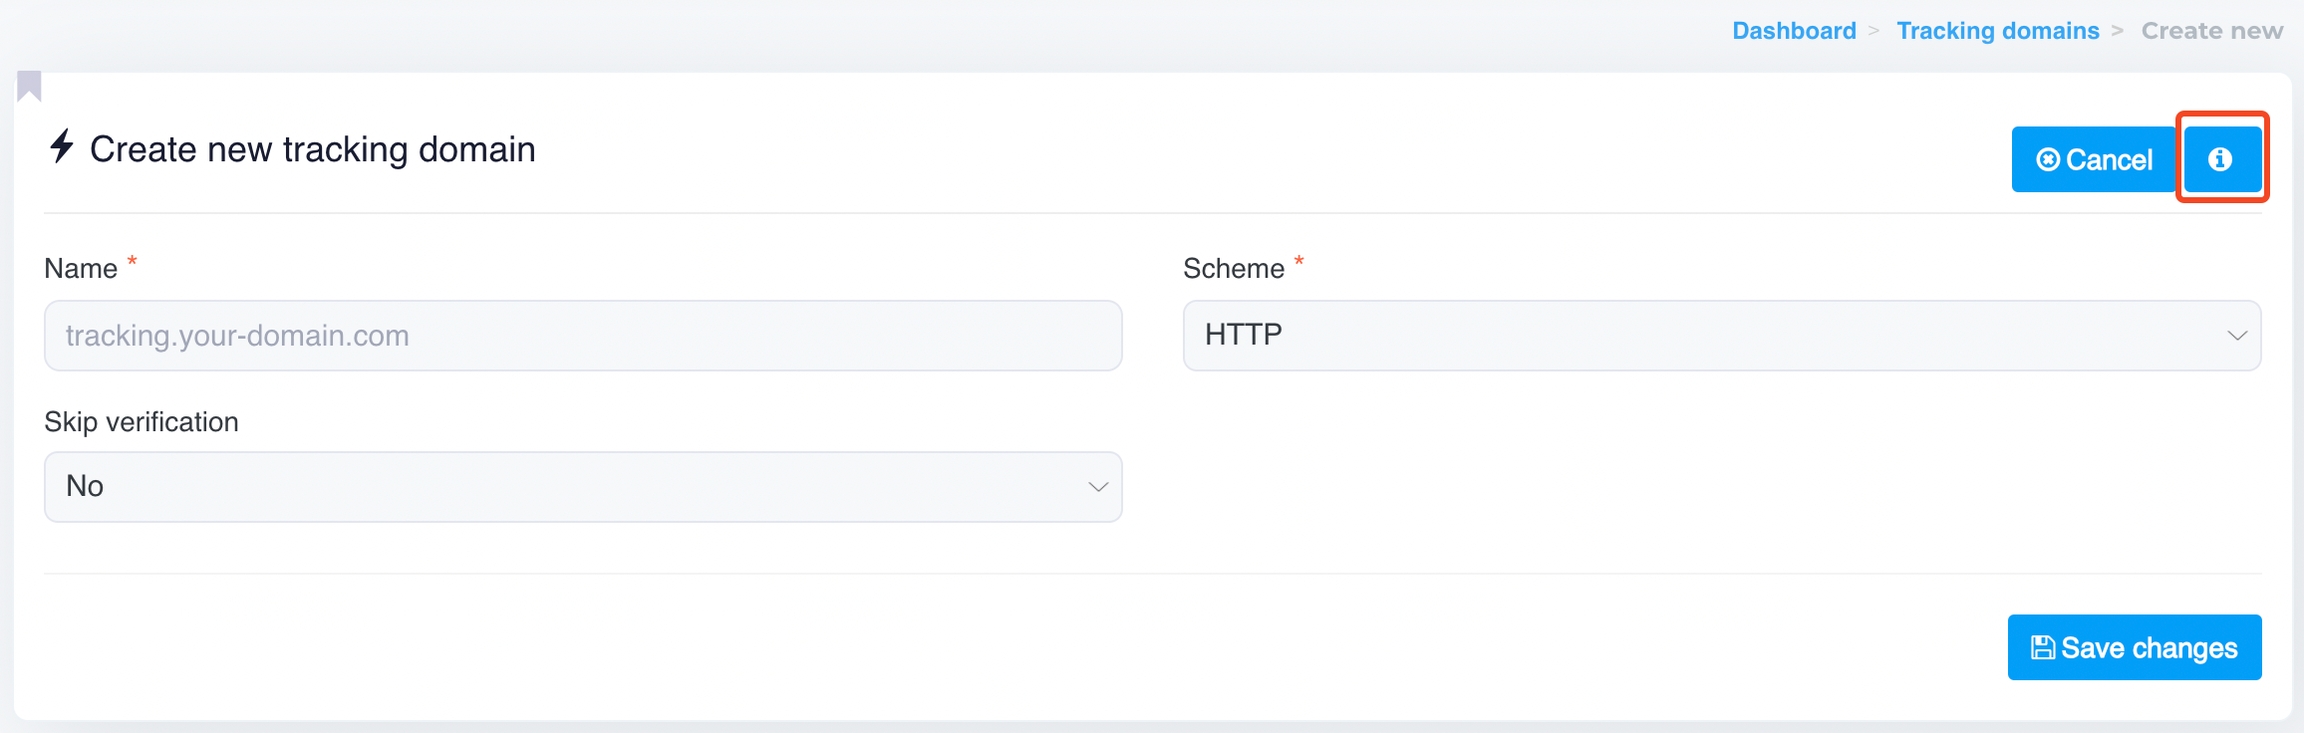Image resolution: width=2304 pixels, height=733 pixels.
Task: Click the Create new breadcrumb item
Action: [2211, 31]
